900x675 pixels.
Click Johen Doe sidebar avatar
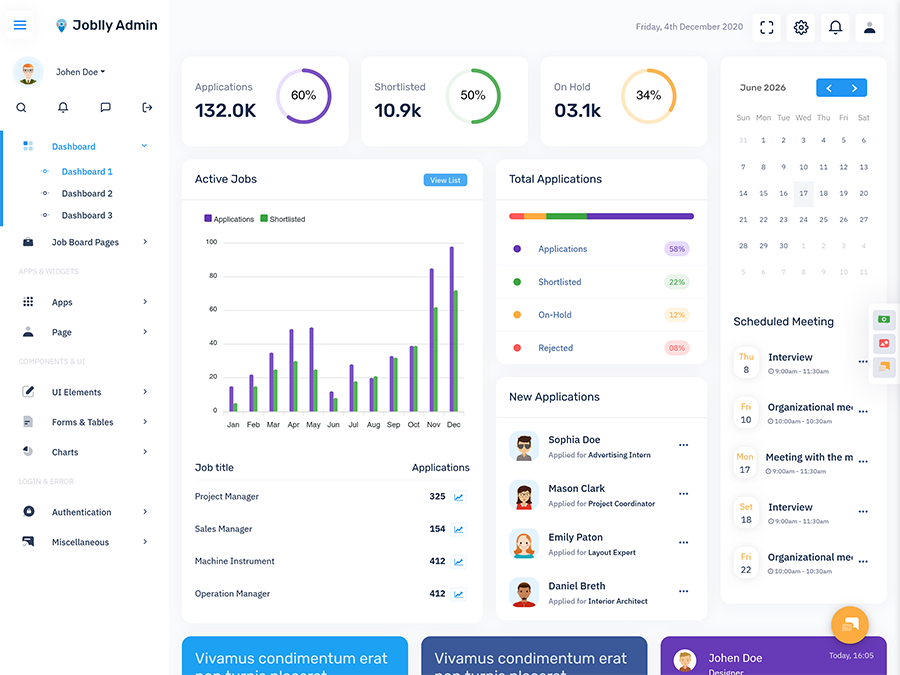point(28,72)
